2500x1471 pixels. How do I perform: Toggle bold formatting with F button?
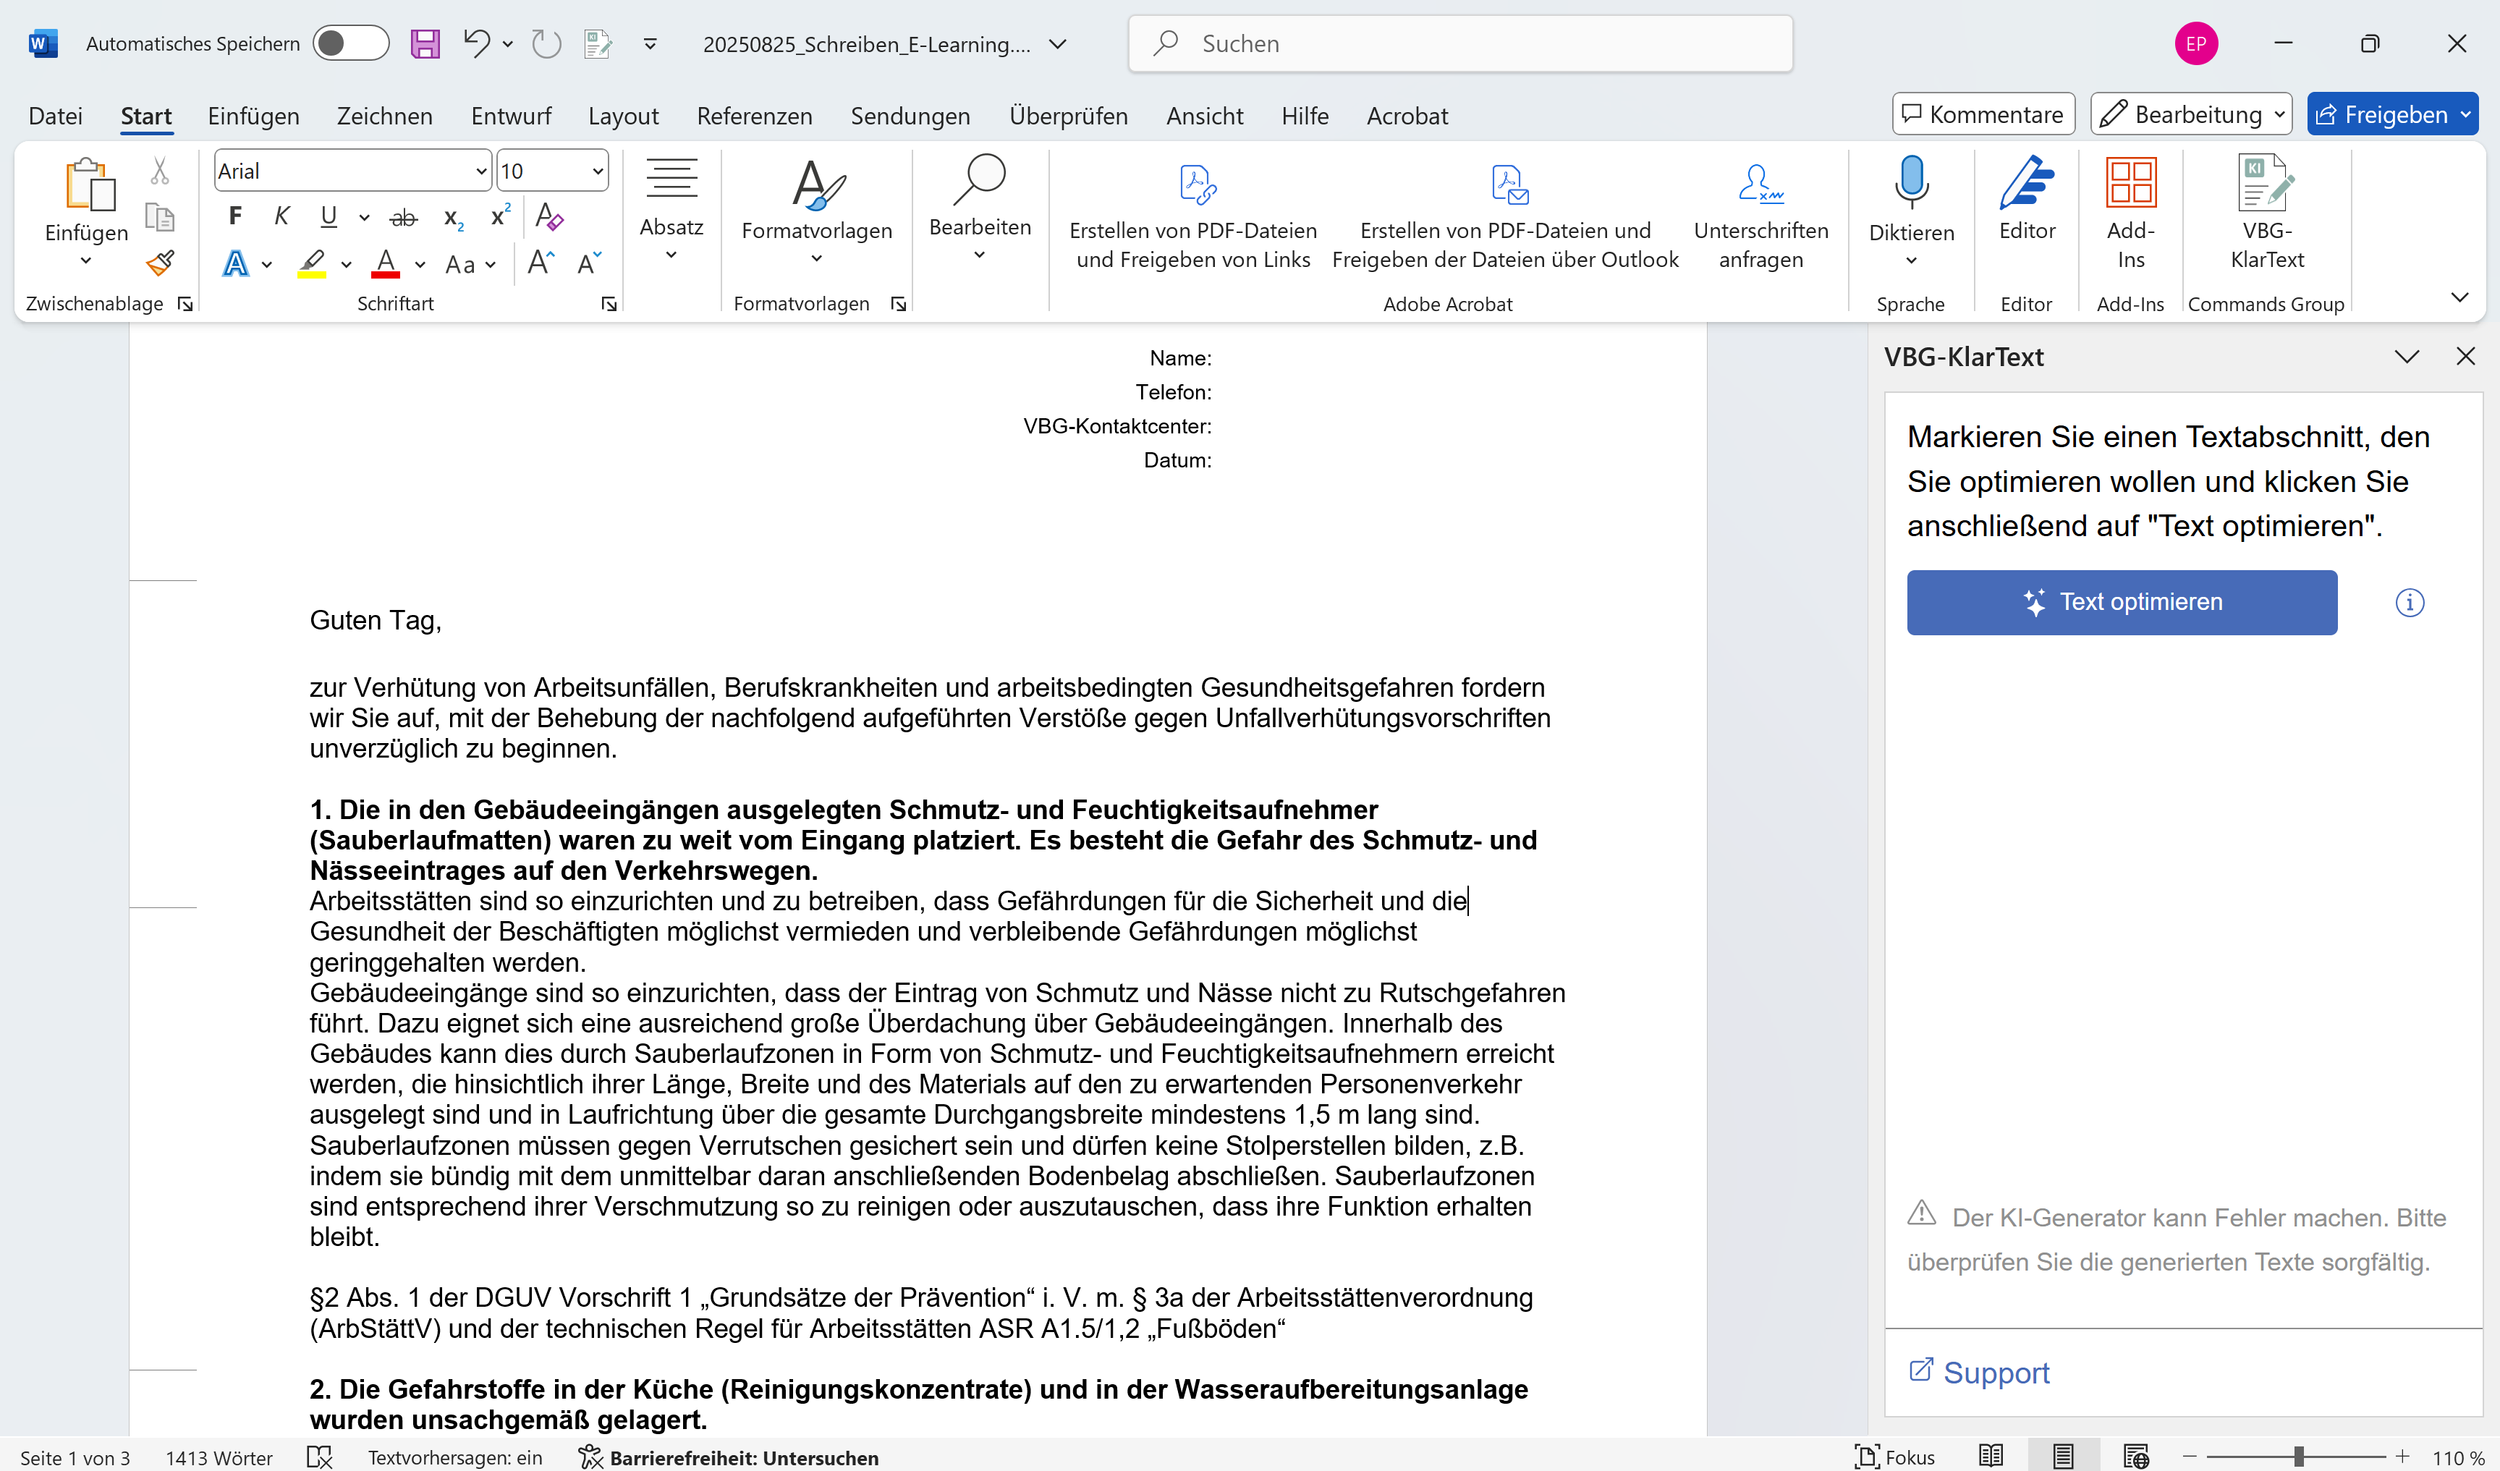(235, 216)
